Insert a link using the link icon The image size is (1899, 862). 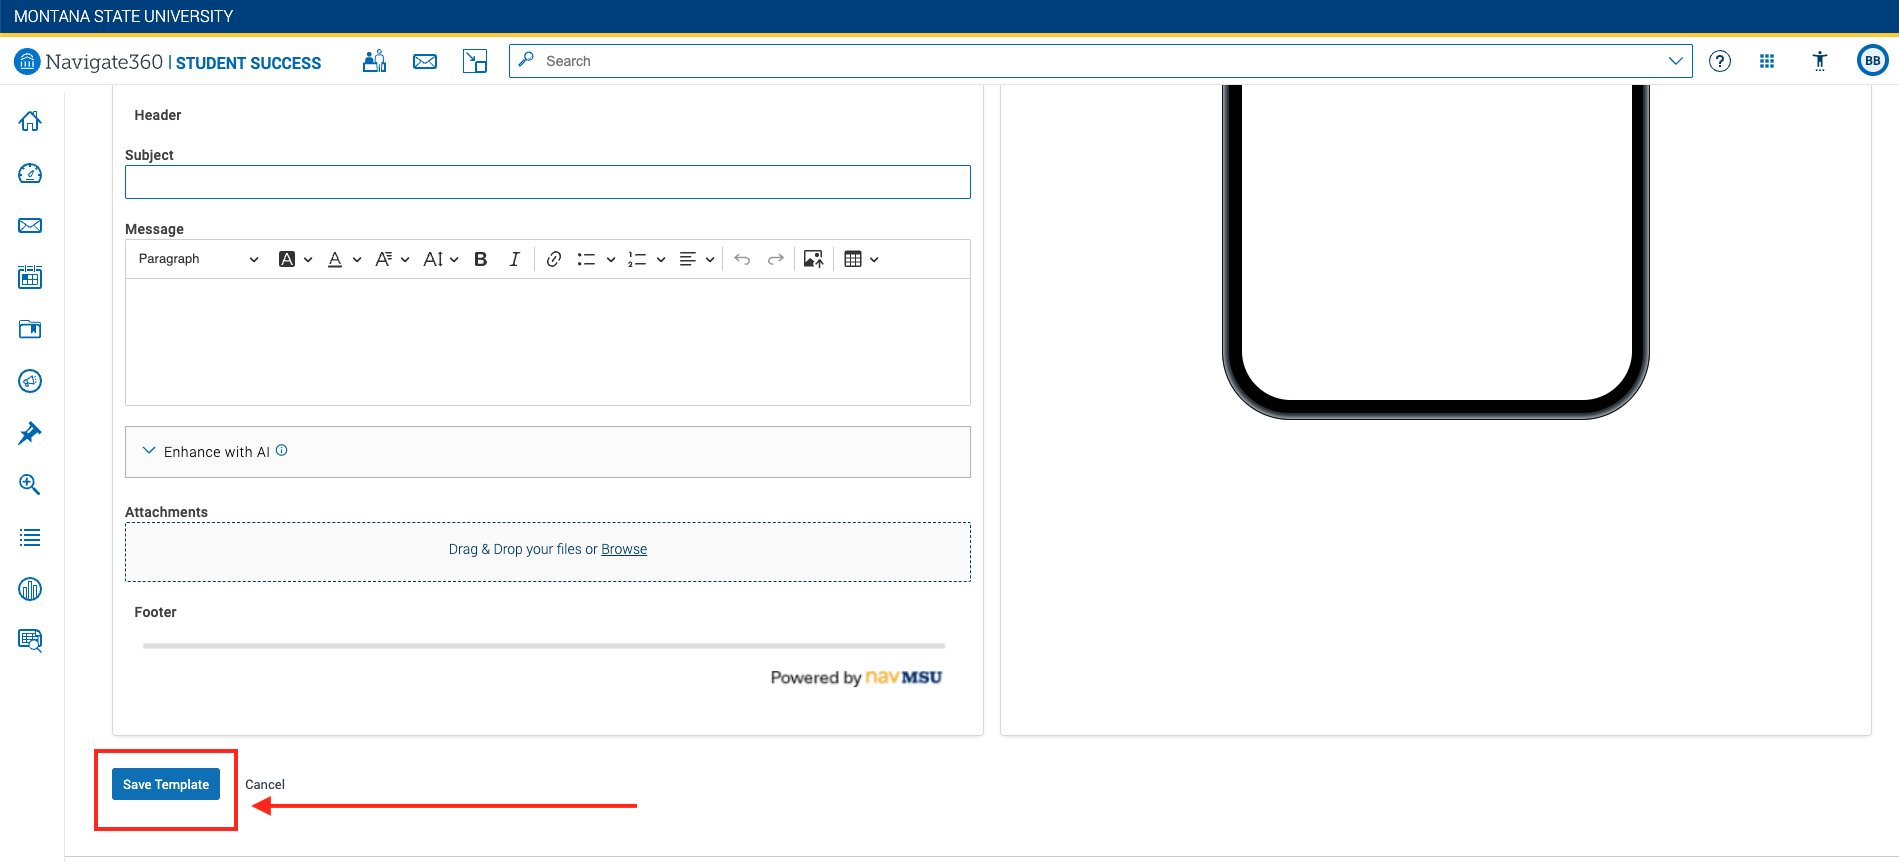click(554, 259)
